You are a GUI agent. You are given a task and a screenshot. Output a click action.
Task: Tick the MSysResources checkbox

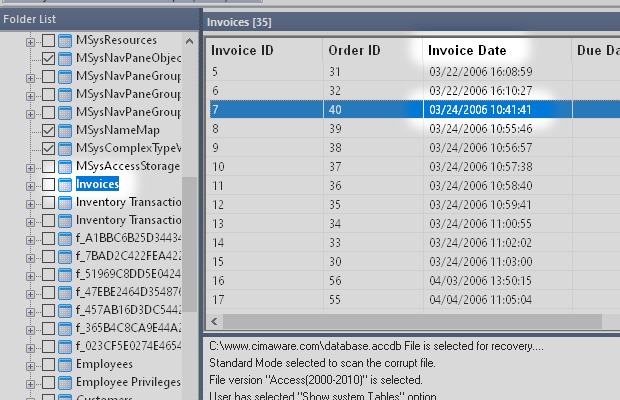pyautogui.click(x=48, y=40)
